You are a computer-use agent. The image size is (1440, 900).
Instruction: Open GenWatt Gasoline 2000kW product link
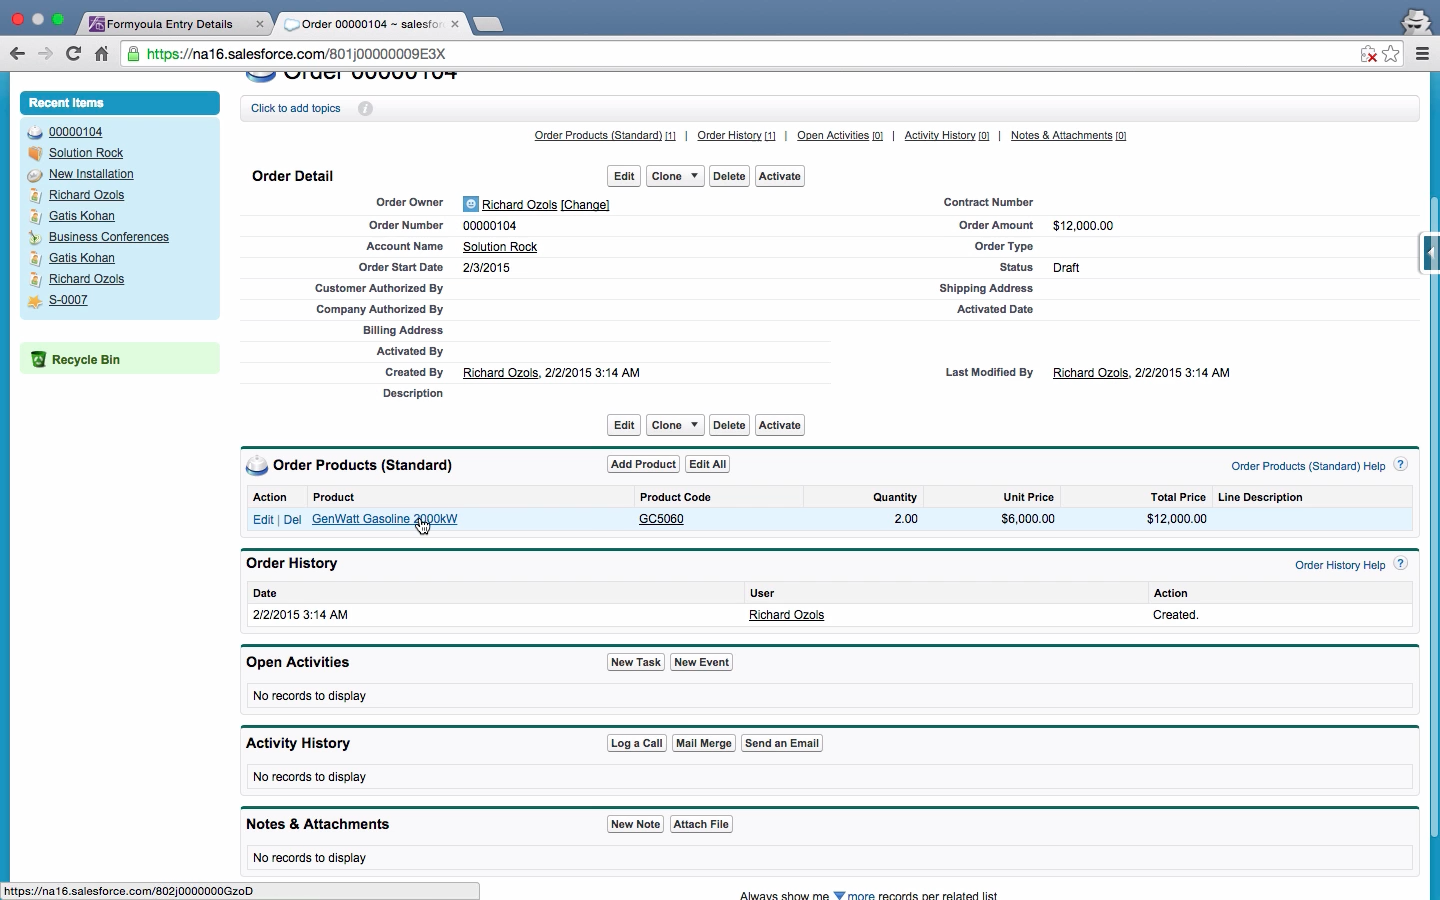point(385,519)
